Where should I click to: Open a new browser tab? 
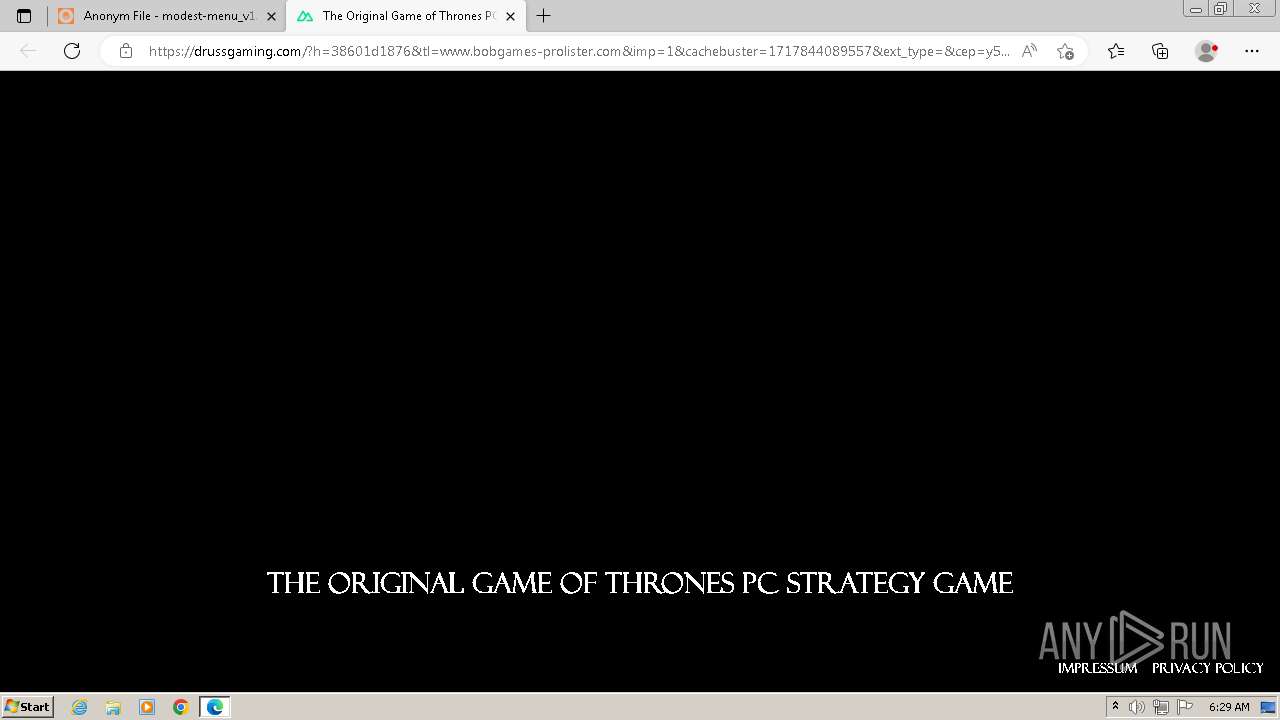tap(543, 16)
